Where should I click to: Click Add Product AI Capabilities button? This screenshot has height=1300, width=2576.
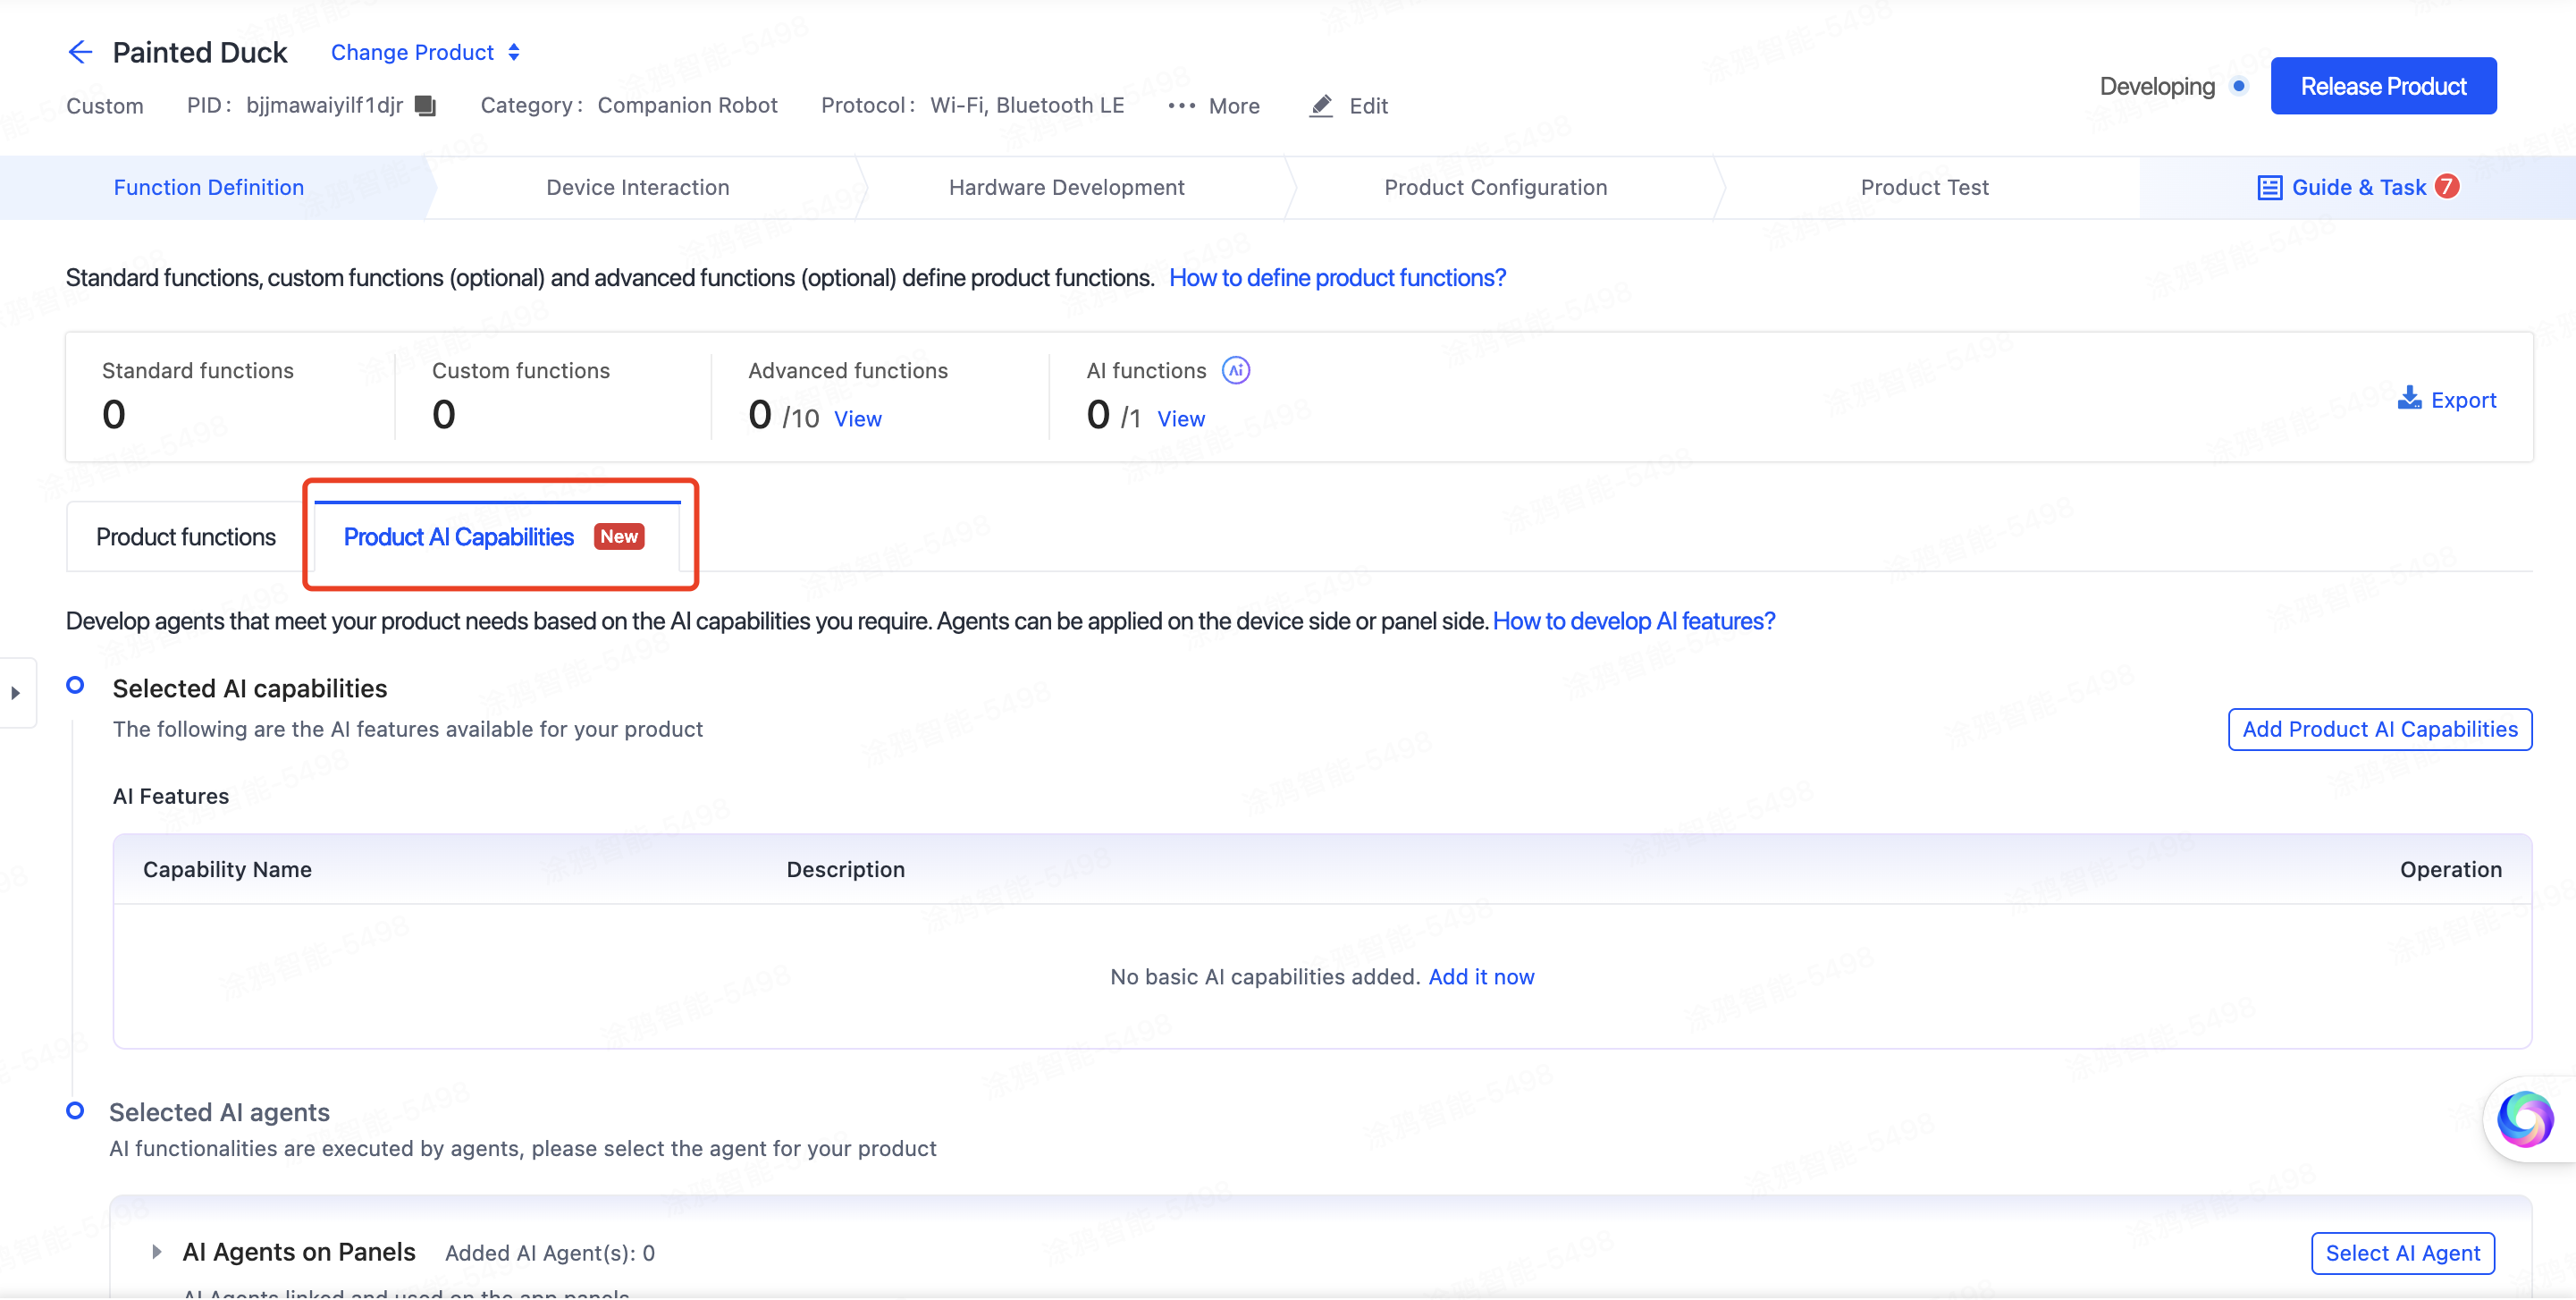coord(2379,729)
